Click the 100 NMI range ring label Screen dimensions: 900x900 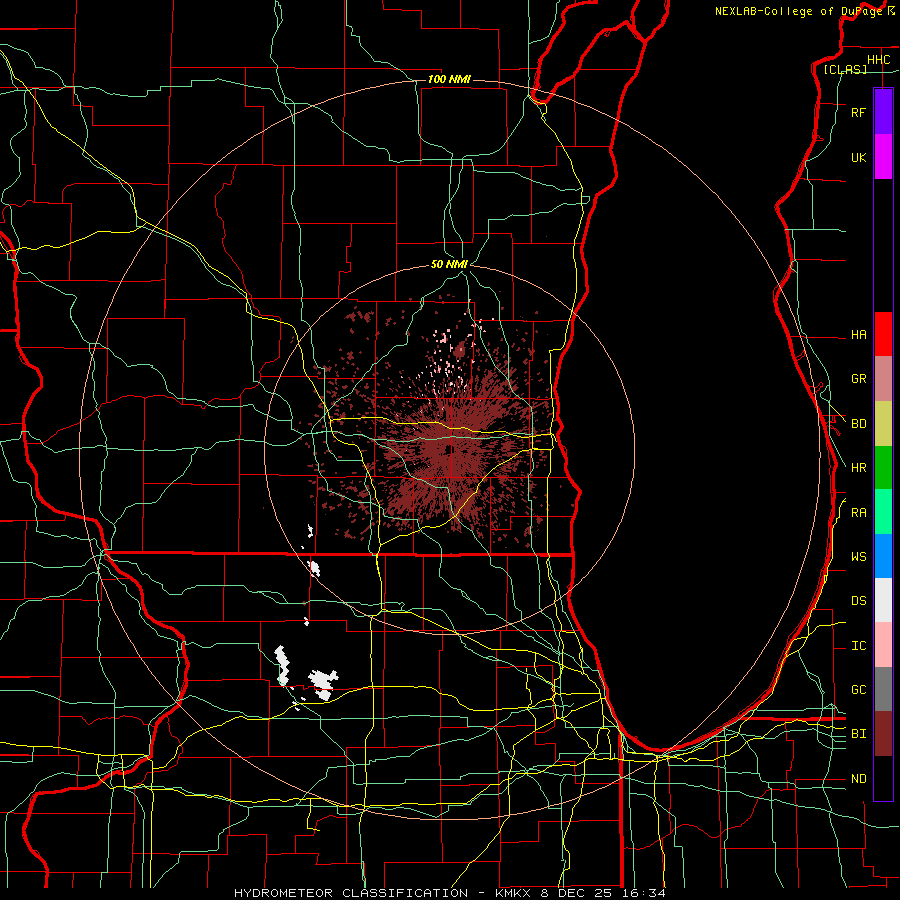point(449,79)
